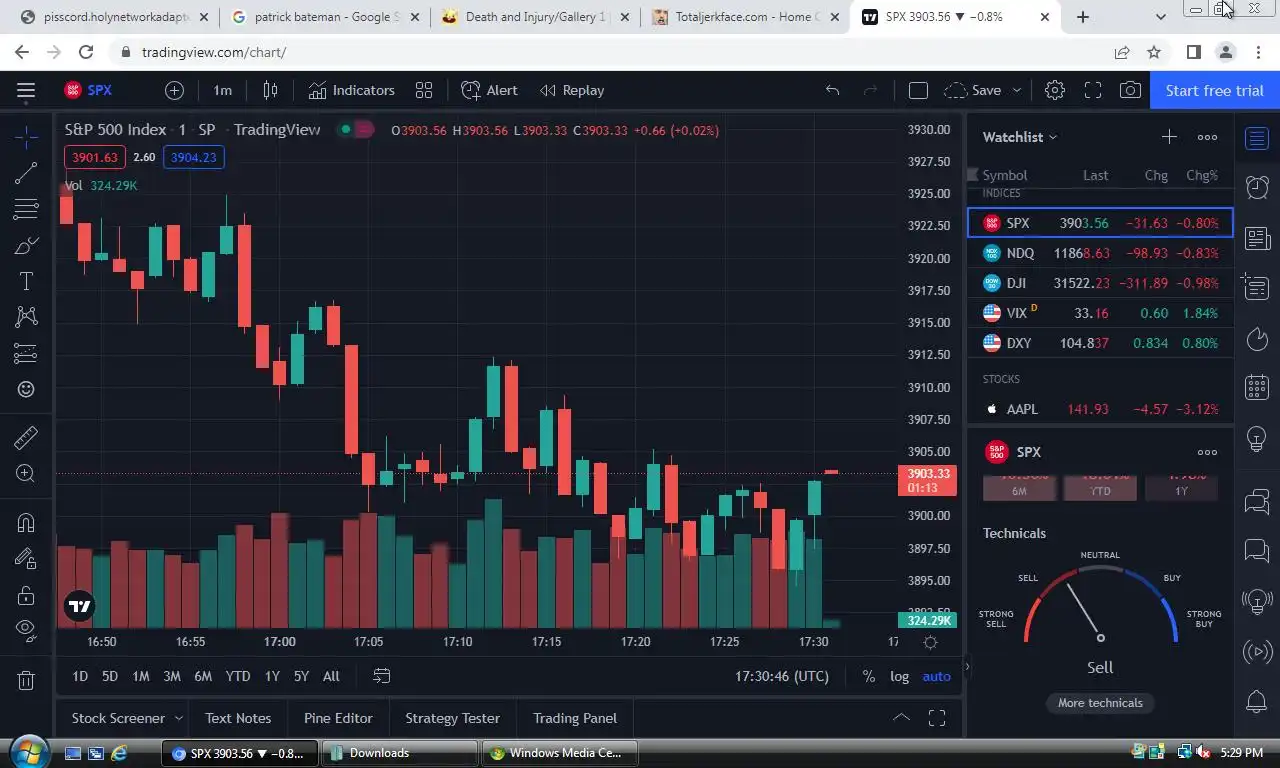Change the 1m timeframe interval

click(222, 90)
